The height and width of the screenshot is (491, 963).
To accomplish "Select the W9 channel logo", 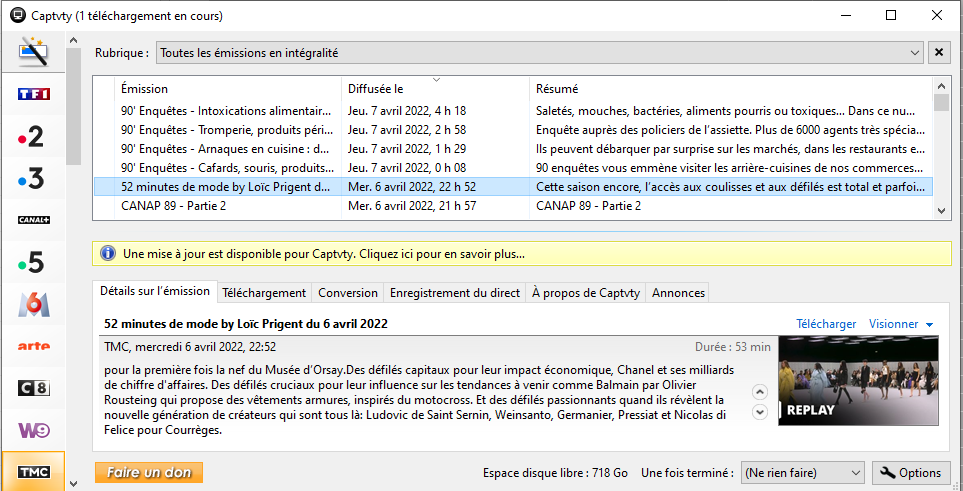I will point(33,430).
